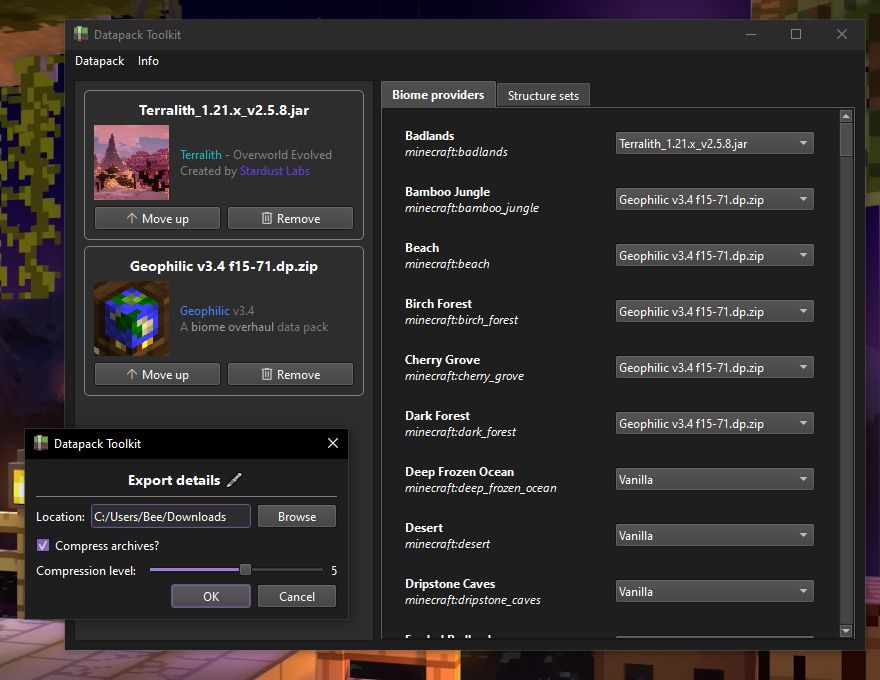This screenshot has height=680, width=880.
Task: Minimize the Datapack Toolkit window
Action: click(751, 34)
